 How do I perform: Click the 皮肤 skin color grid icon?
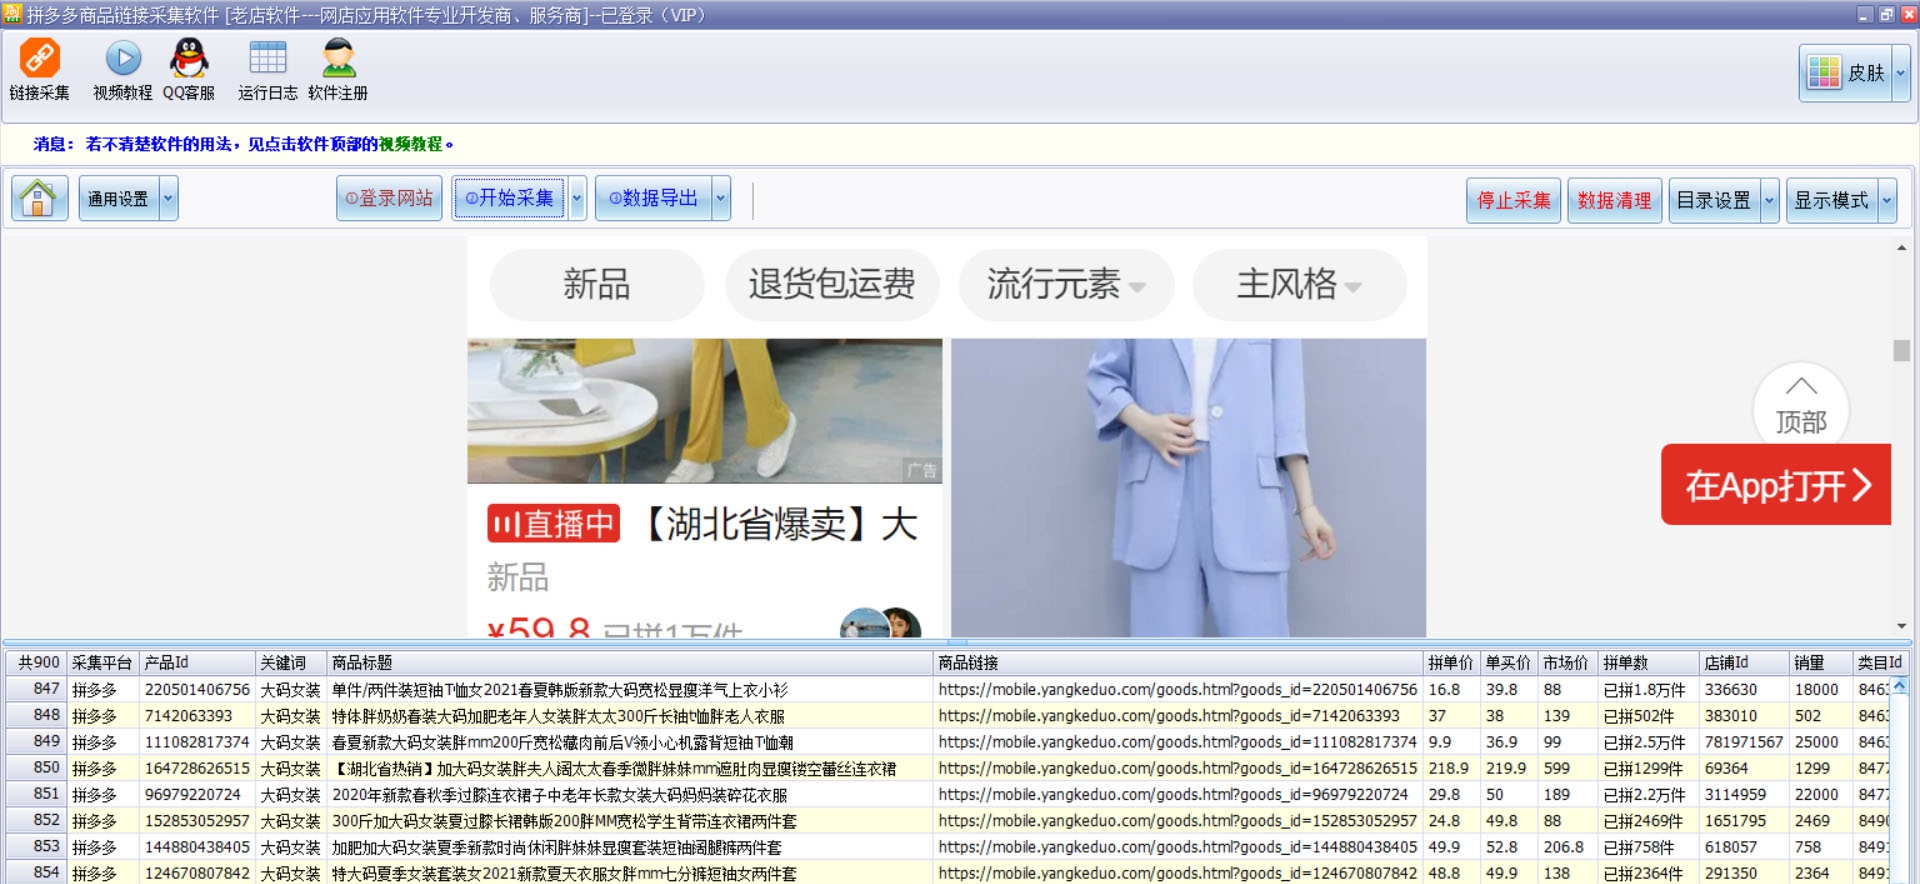[1824, 73]
